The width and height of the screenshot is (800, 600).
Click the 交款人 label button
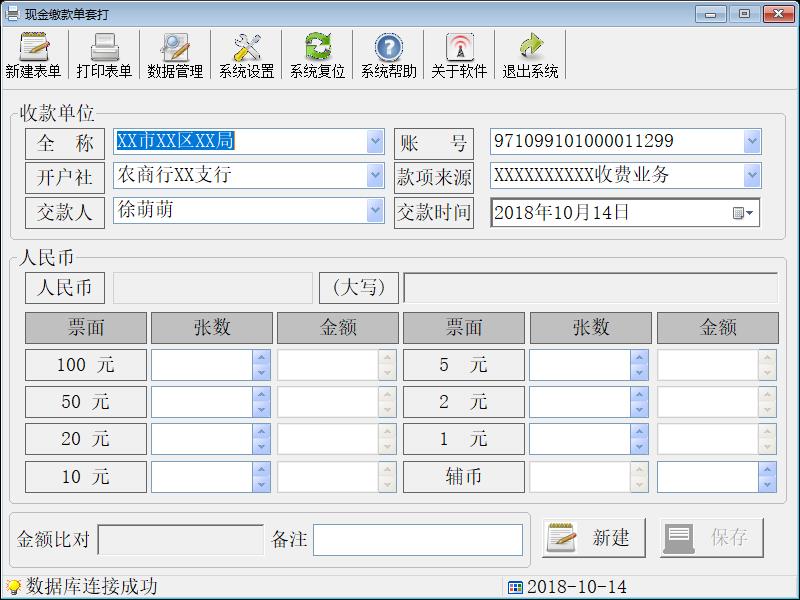[x=65, y=212]
